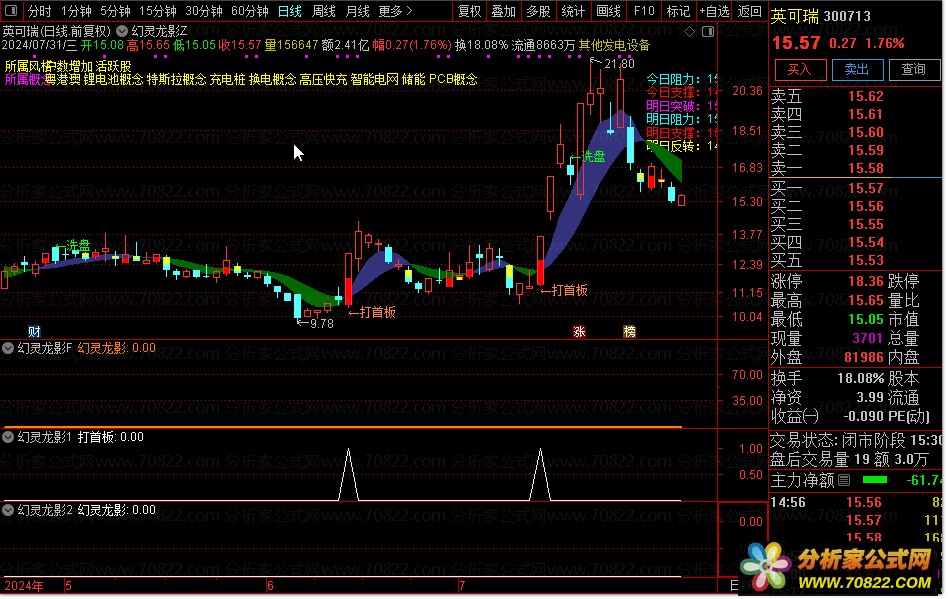Click the 充电桩 concept label

tap(227, 80)
